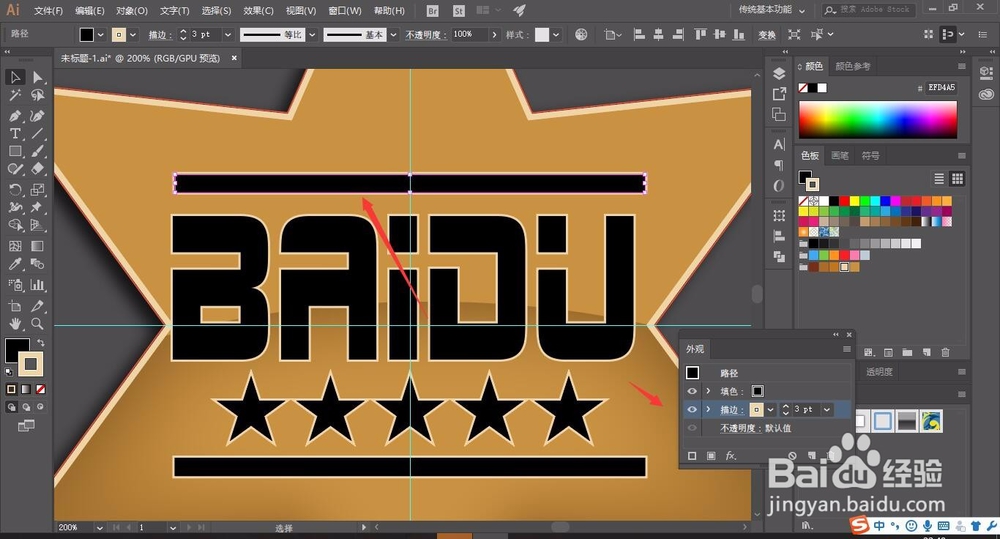Select the Eraser tool
Screen dimensions: 1000x539
pos(38,169)
